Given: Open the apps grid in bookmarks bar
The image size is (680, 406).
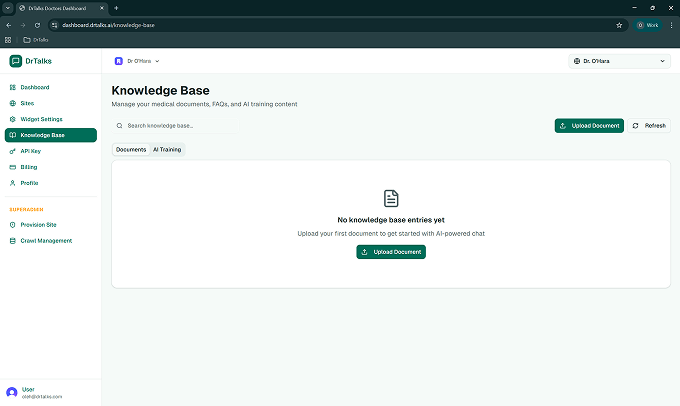Looking at the screenshot, I should 8,40.
